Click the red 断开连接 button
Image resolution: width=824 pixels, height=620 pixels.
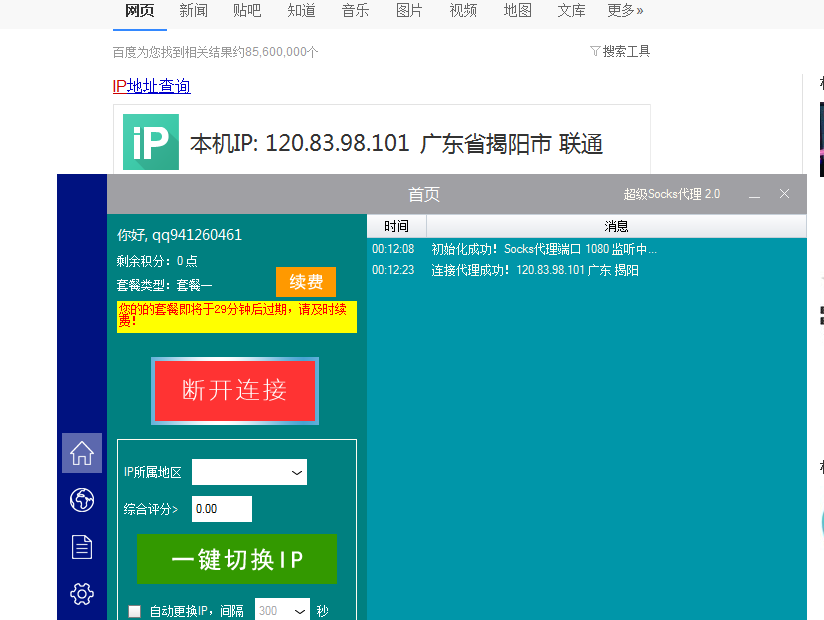point(235,390)
